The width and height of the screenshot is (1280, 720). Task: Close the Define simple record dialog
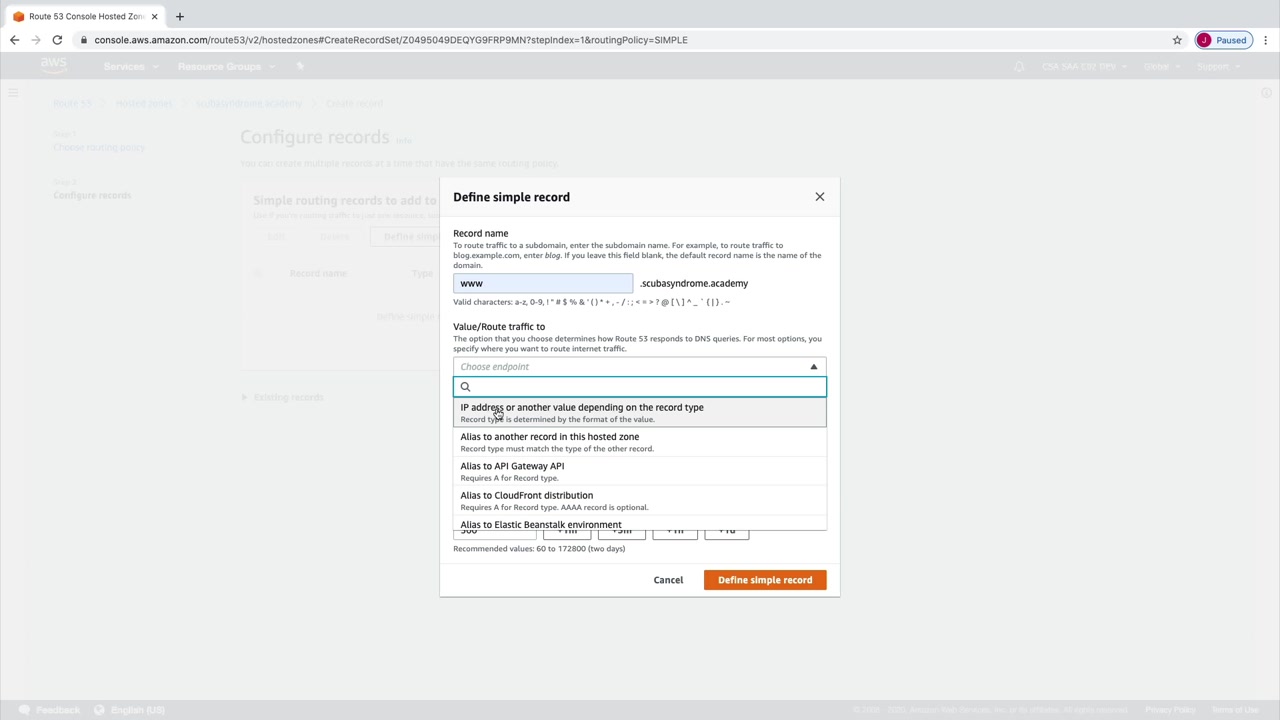[820, 197]
